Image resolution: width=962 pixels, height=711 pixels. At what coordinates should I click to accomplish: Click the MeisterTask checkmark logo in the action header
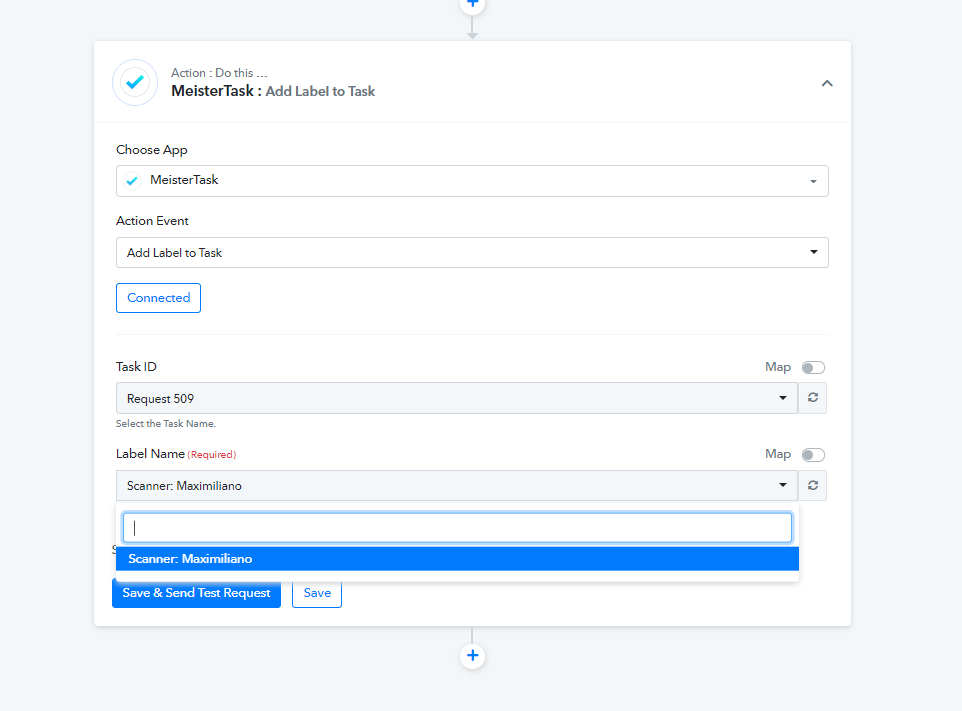pos(135,82)
